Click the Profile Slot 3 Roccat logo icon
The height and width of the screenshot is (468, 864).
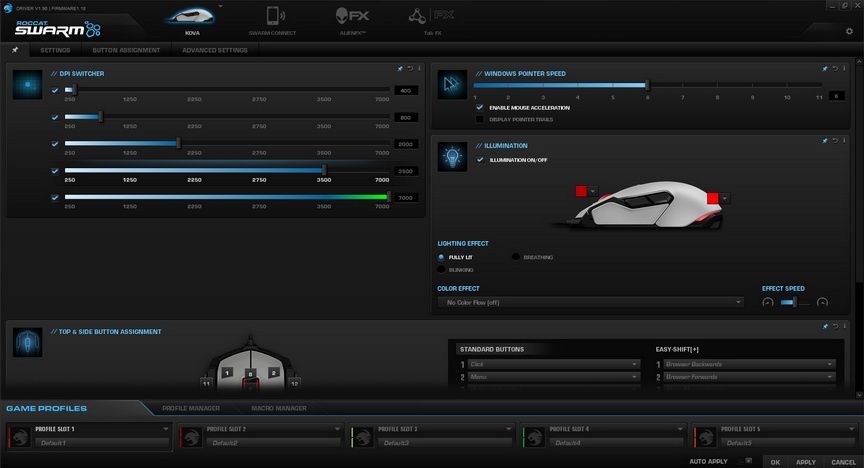coord(363,437)
